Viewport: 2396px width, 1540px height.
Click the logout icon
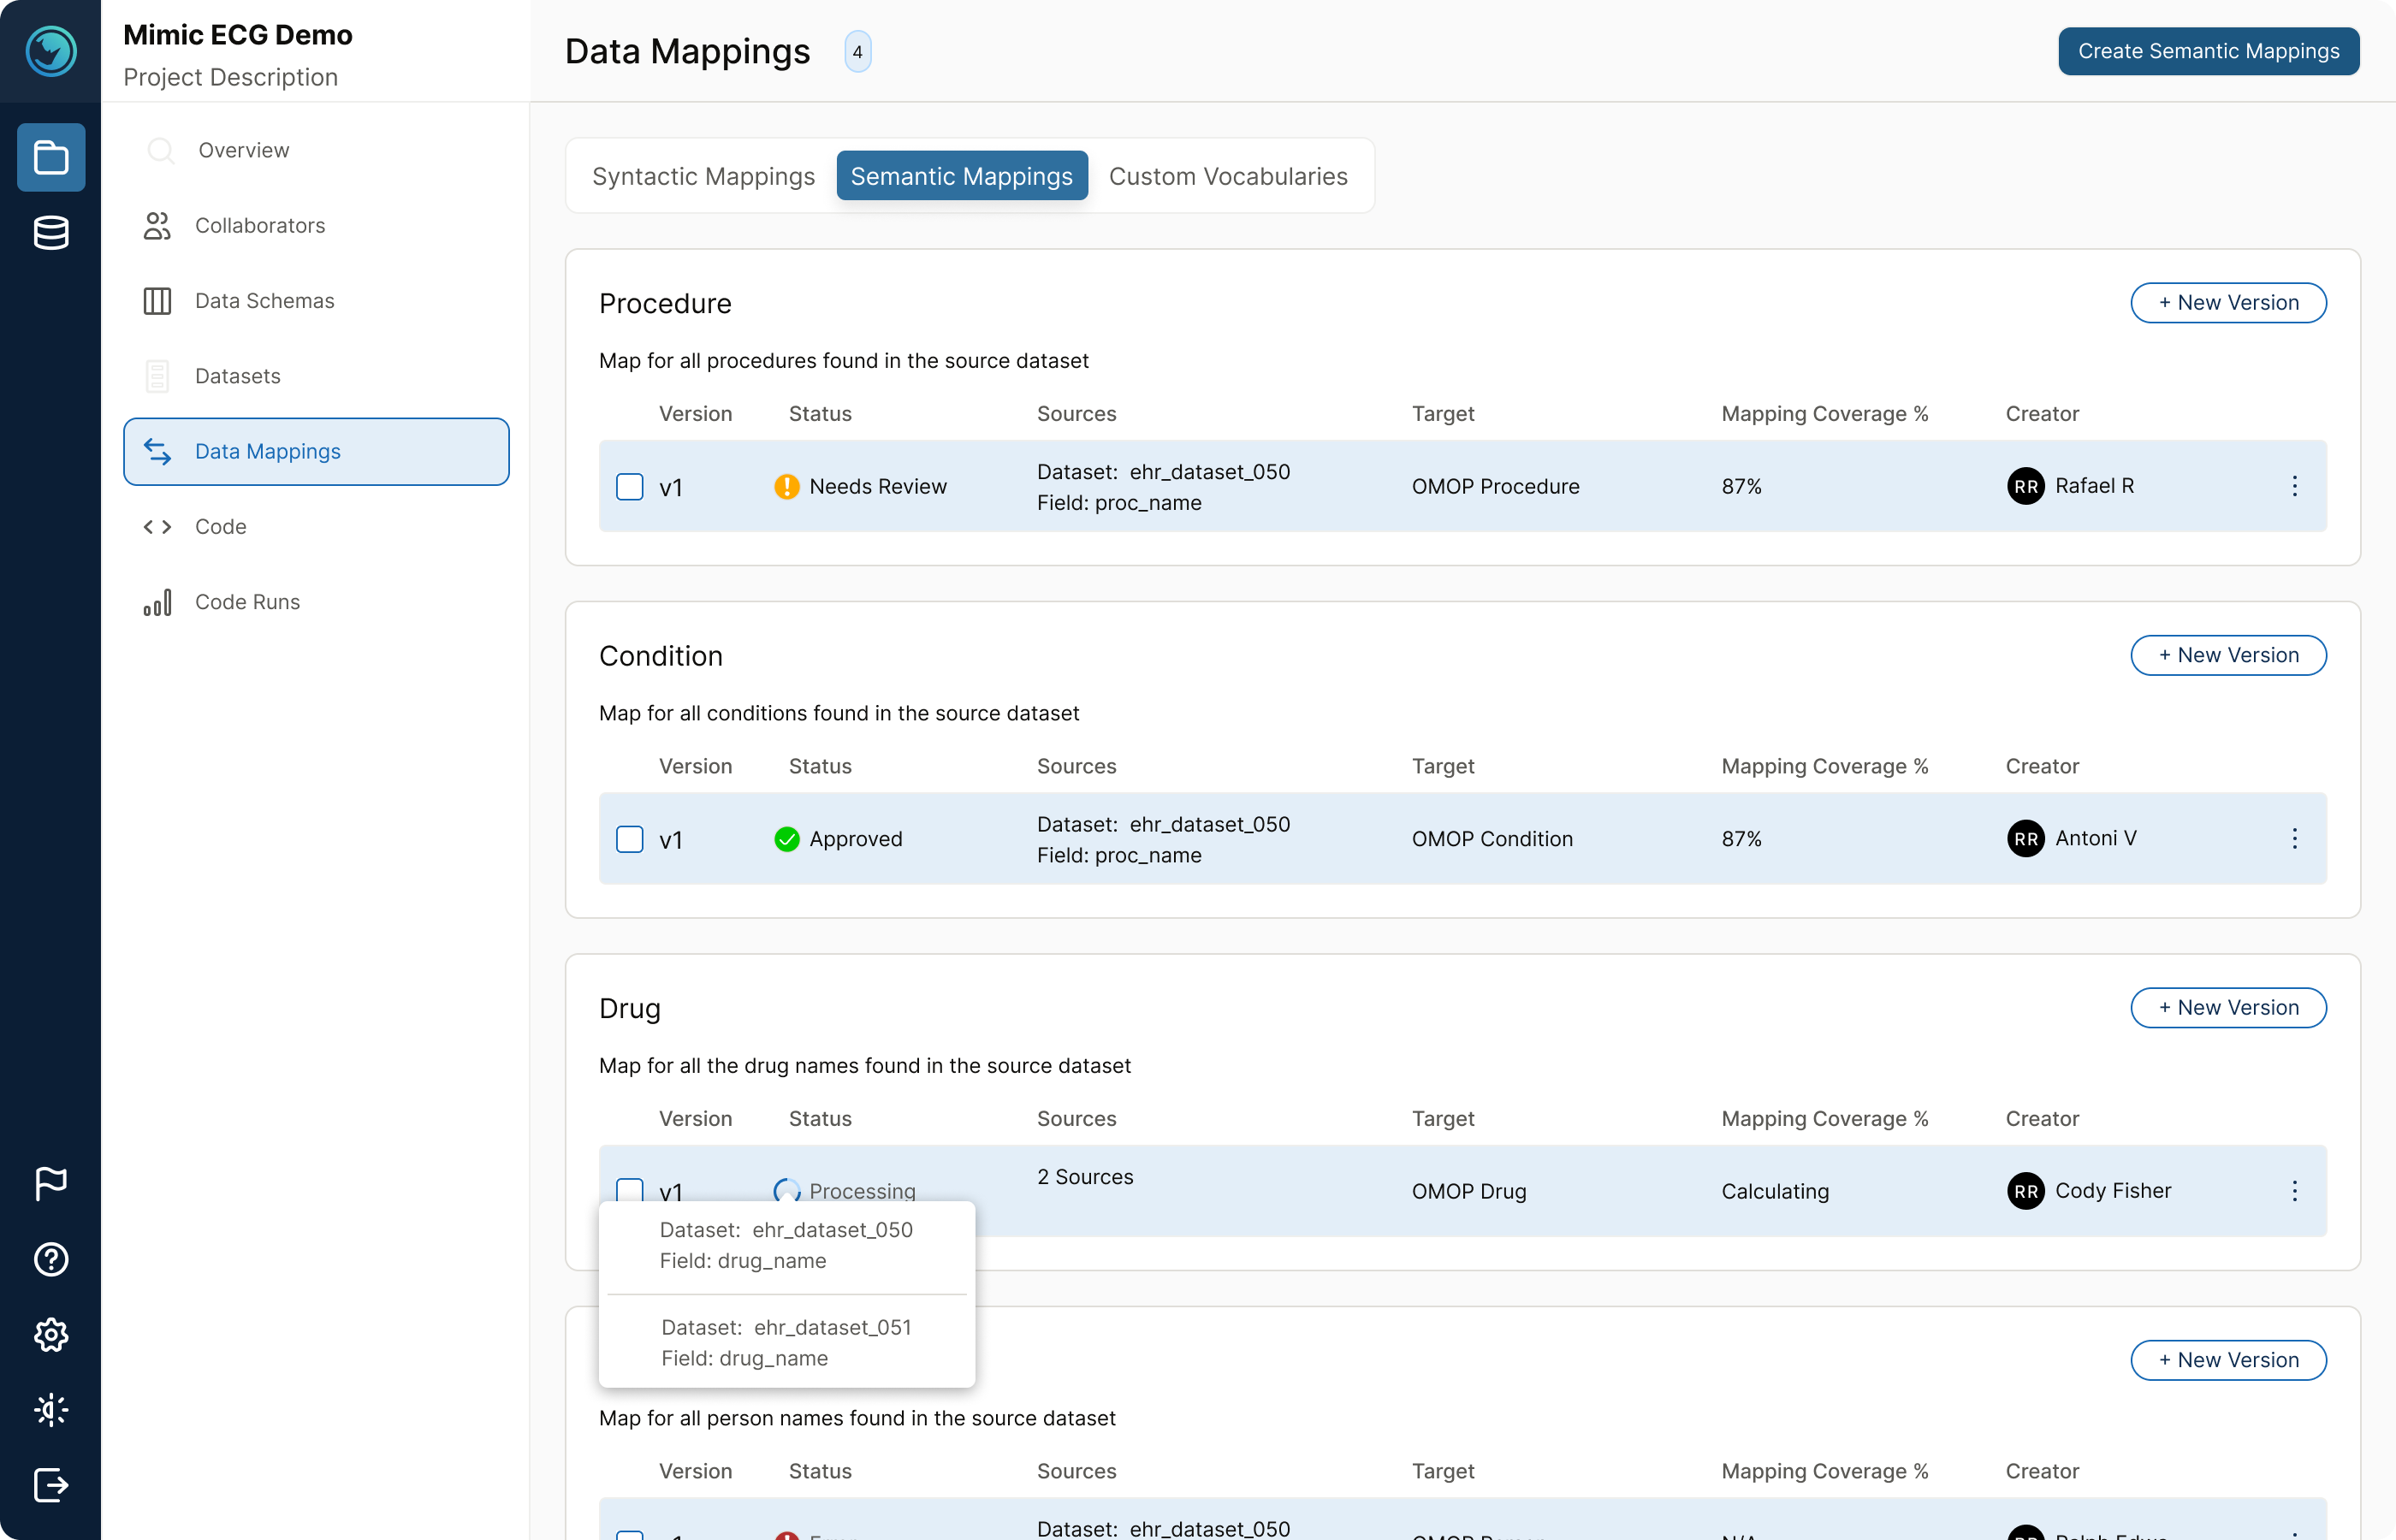pos(51,1485)
